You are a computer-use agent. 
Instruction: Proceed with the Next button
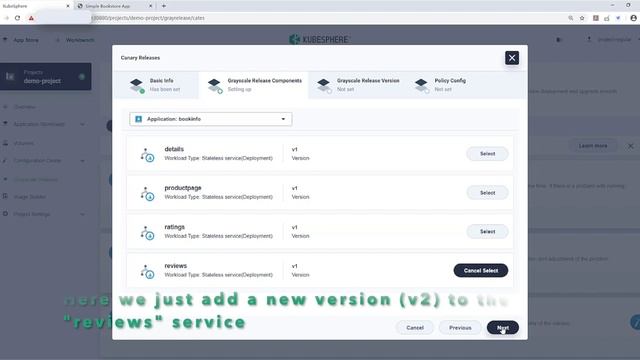pyautogui.click(x=502, y=328)
